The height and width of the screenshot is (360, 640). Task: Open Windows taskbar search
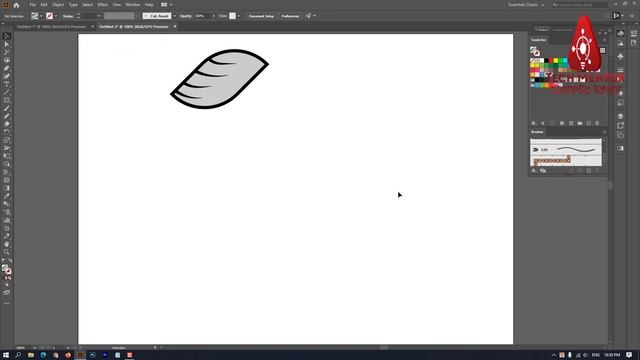point(18,355)
